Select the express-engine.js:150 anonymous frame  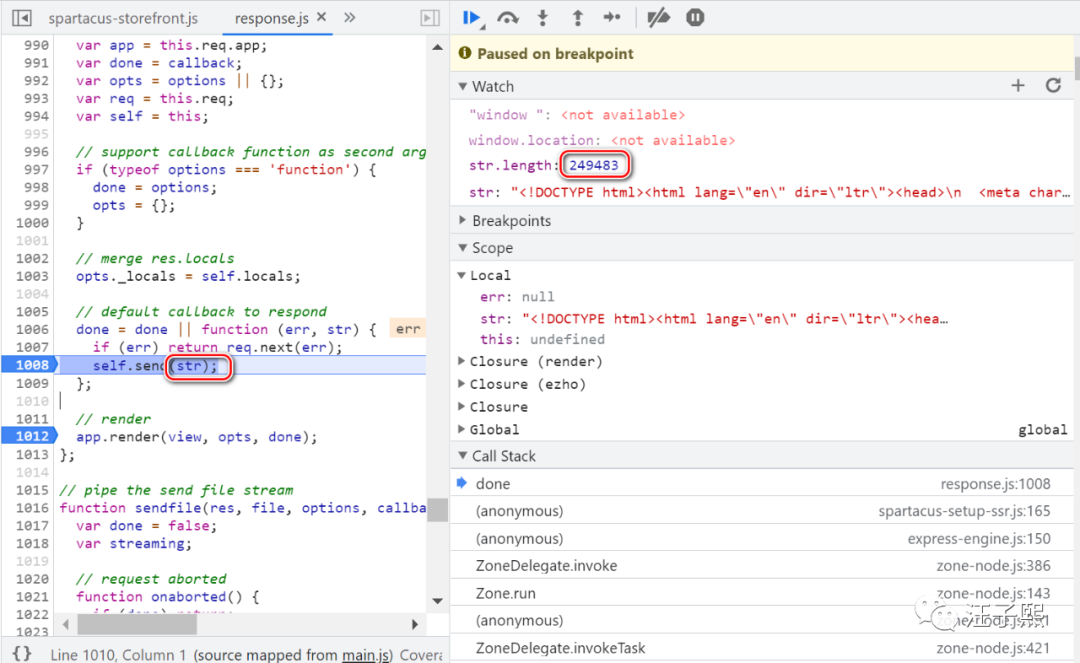point(762,538)
